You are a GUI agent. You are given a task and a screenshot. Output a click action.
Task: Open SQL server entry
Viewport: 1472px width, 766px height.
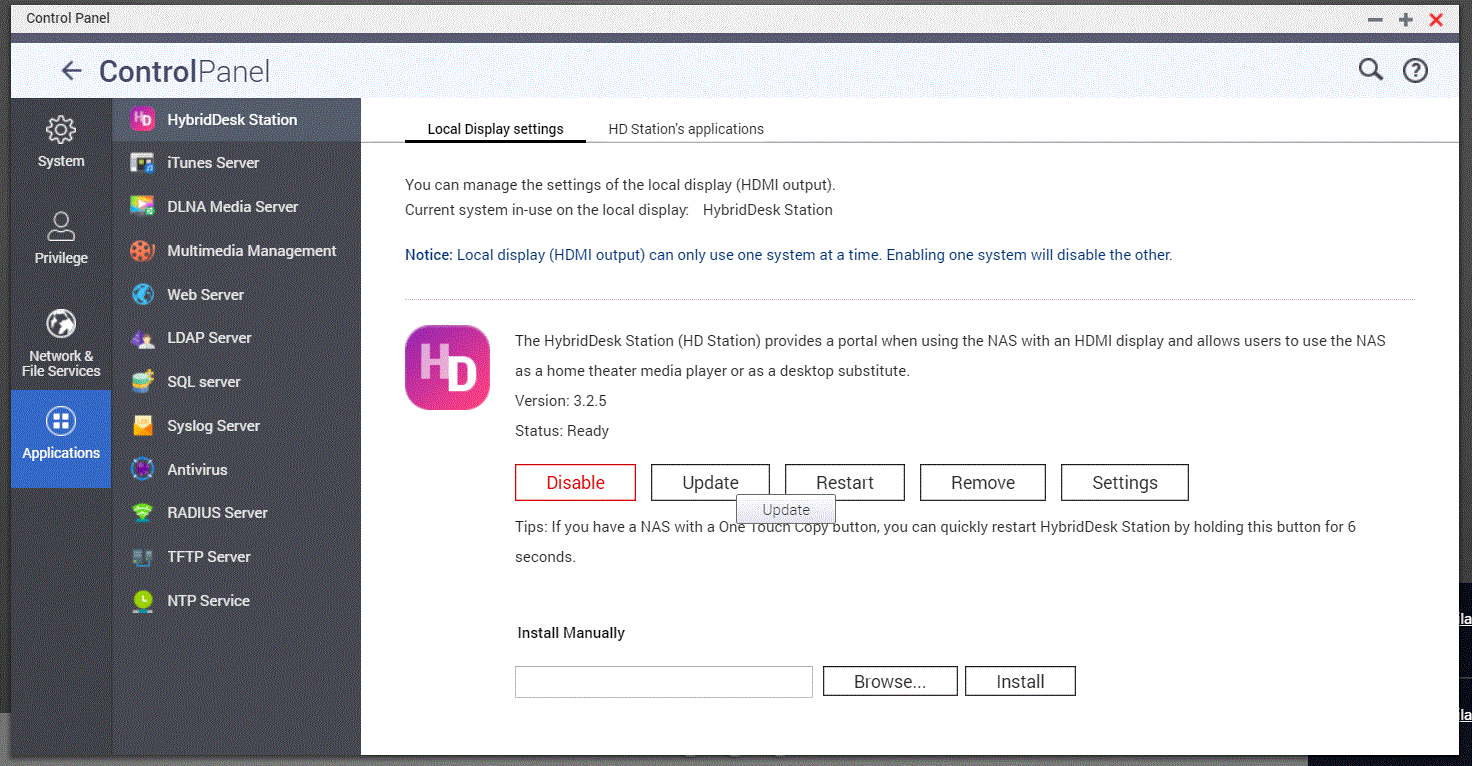pos(236,382)
